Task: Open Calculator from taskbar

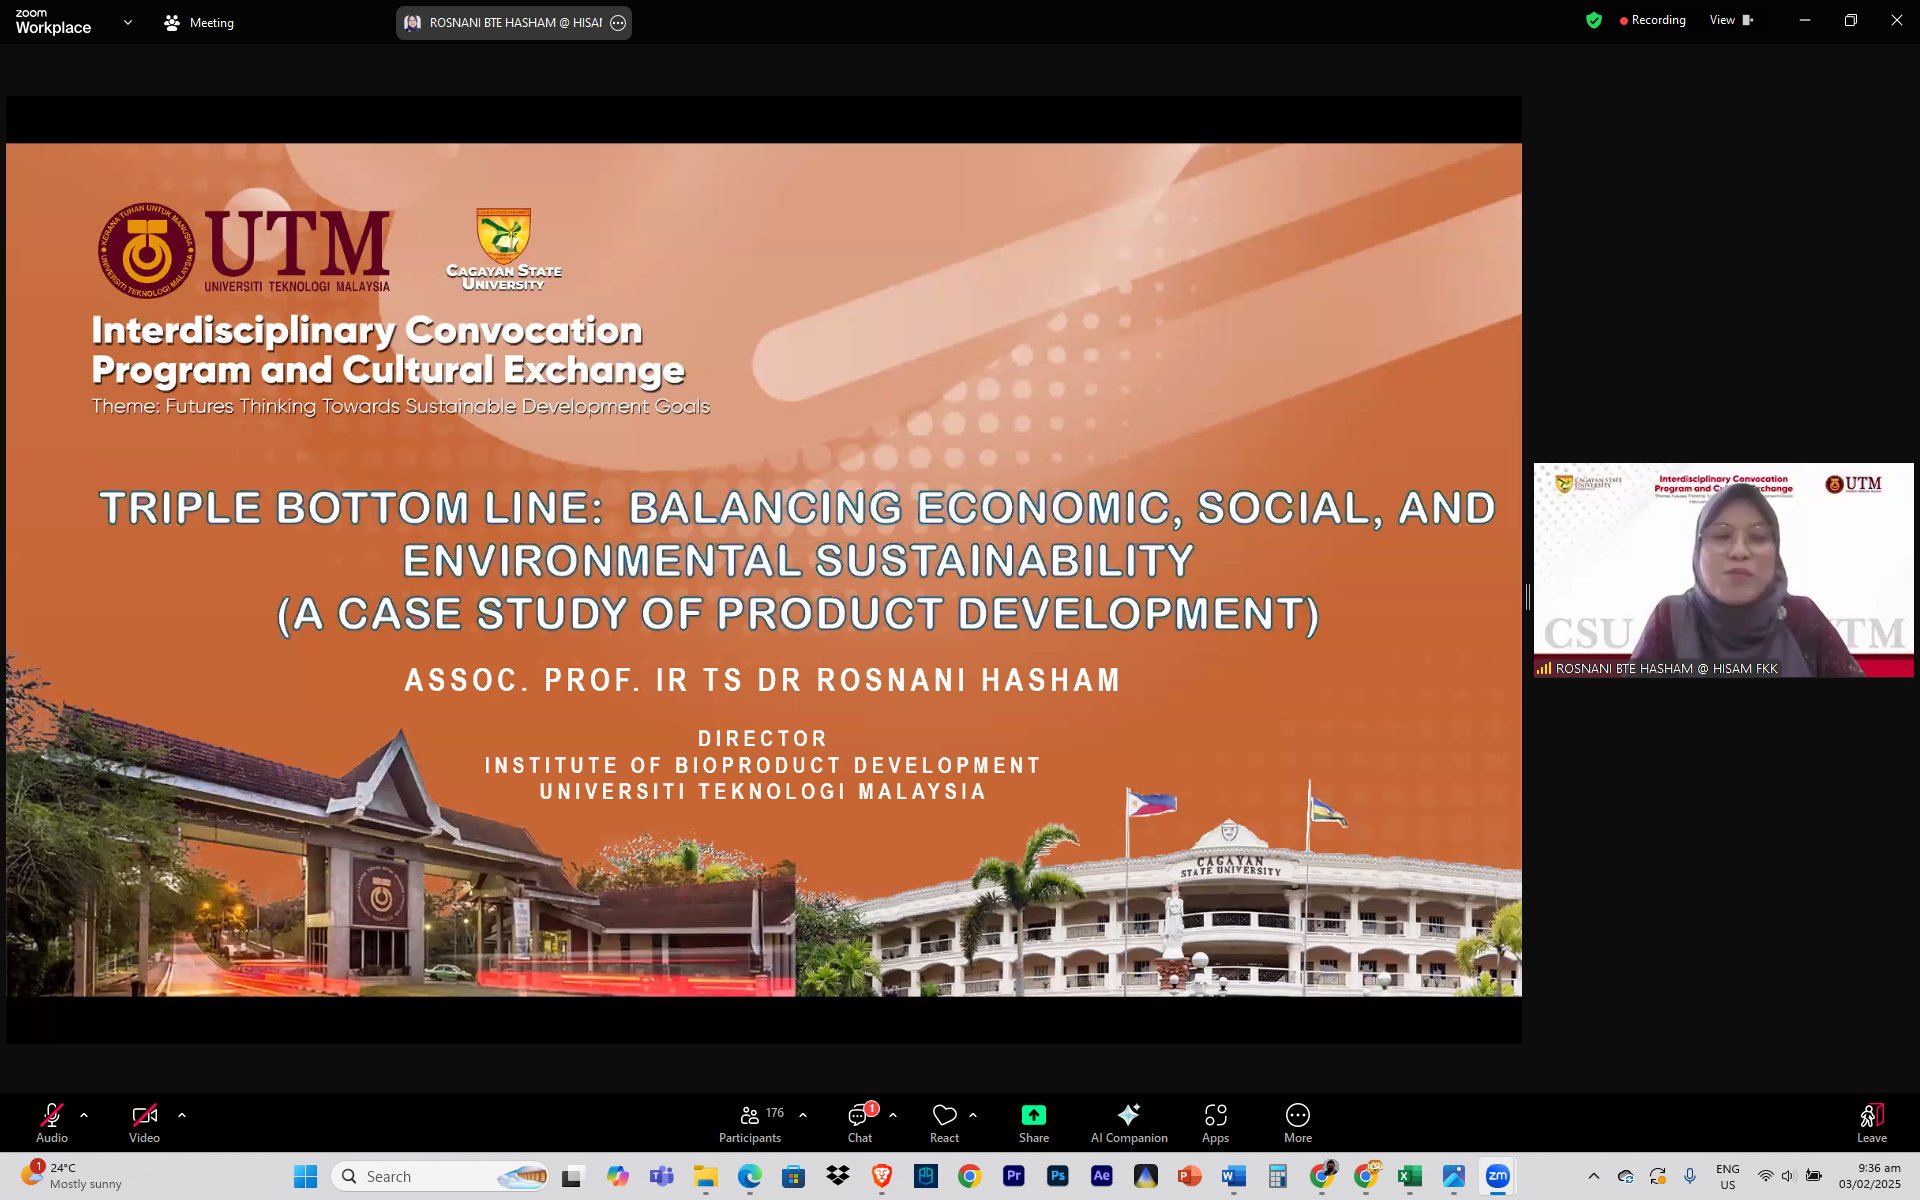Action: (x=1278, y=1176)
